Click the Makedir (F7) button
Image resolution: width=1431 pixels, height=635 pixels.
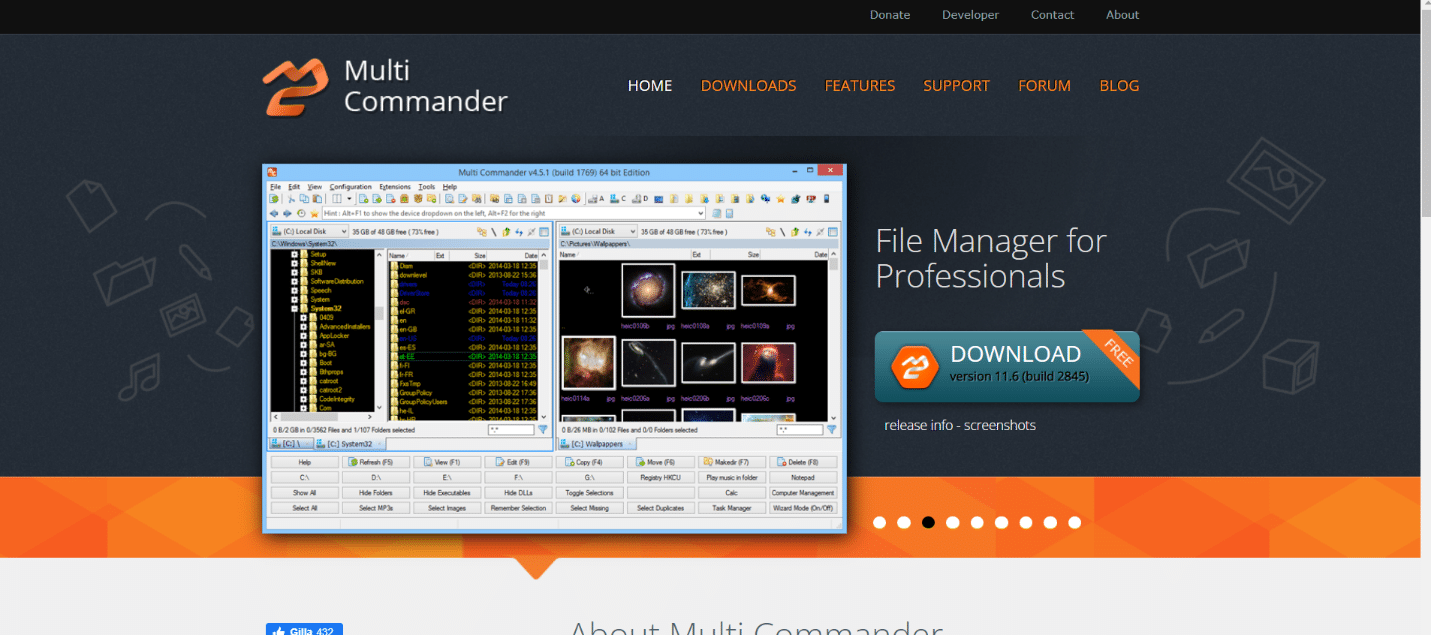point(732,462)
